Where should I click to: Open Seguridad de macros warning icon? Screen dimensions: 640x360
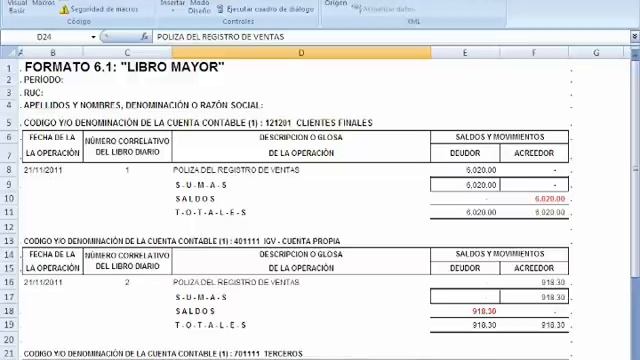click(x=64, y=9)
